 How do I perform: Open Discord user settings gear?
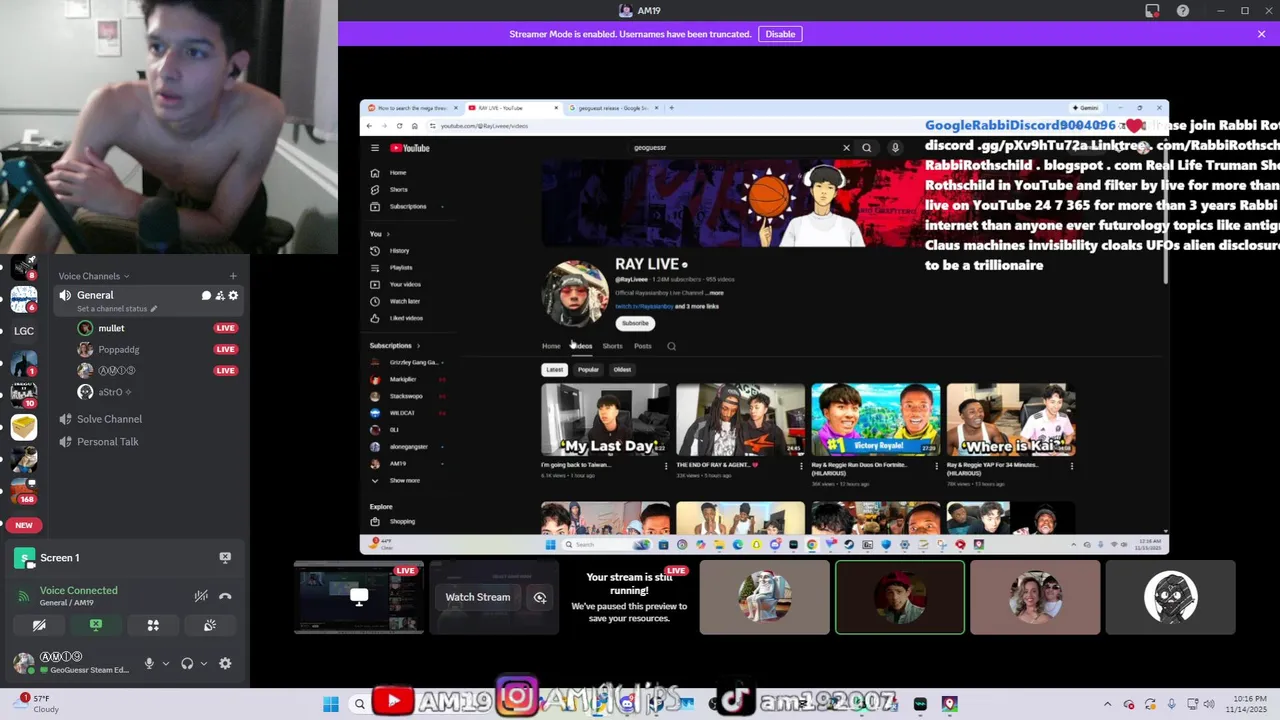[225, 663]
